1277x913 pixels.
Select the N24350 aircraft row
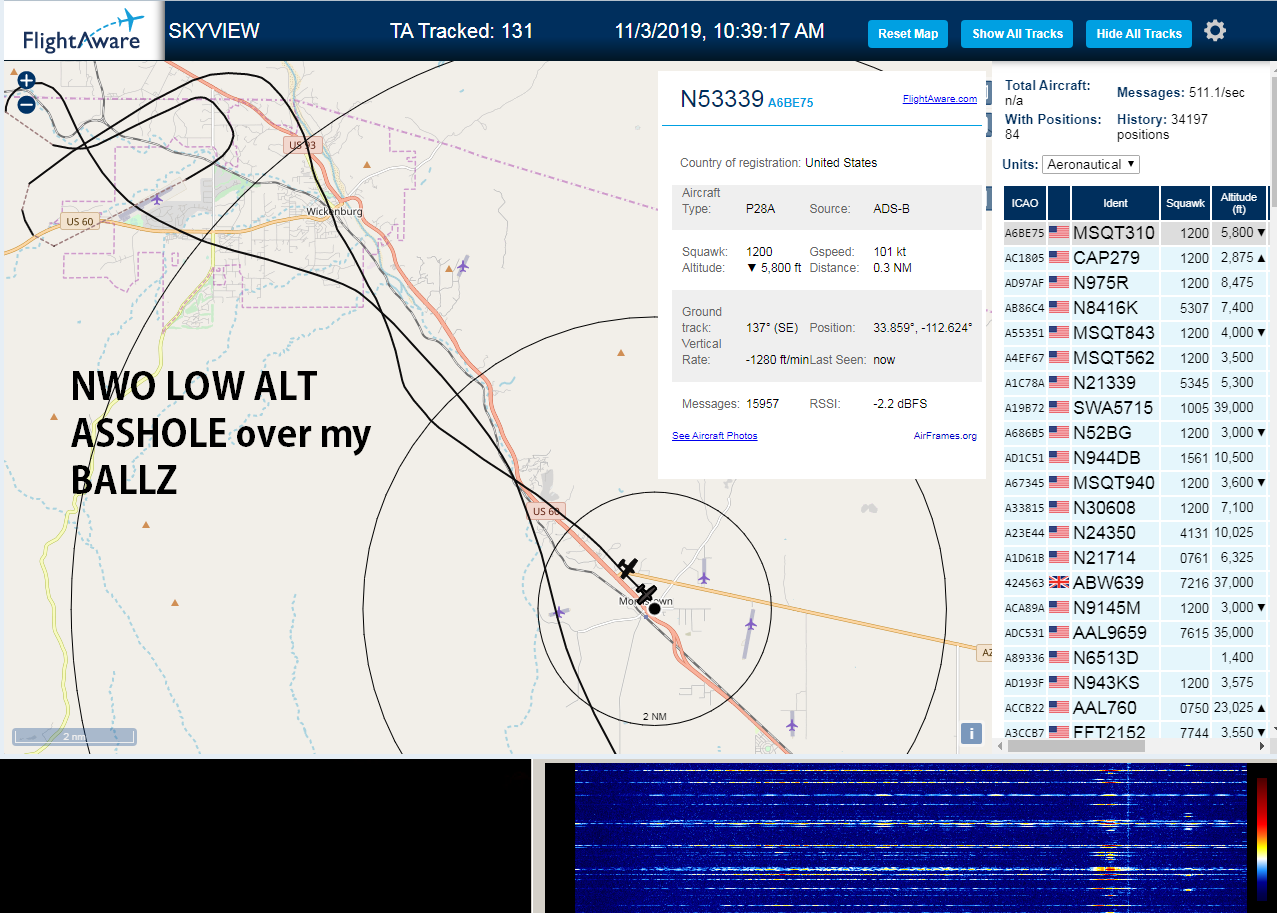tap(1135, 532)
